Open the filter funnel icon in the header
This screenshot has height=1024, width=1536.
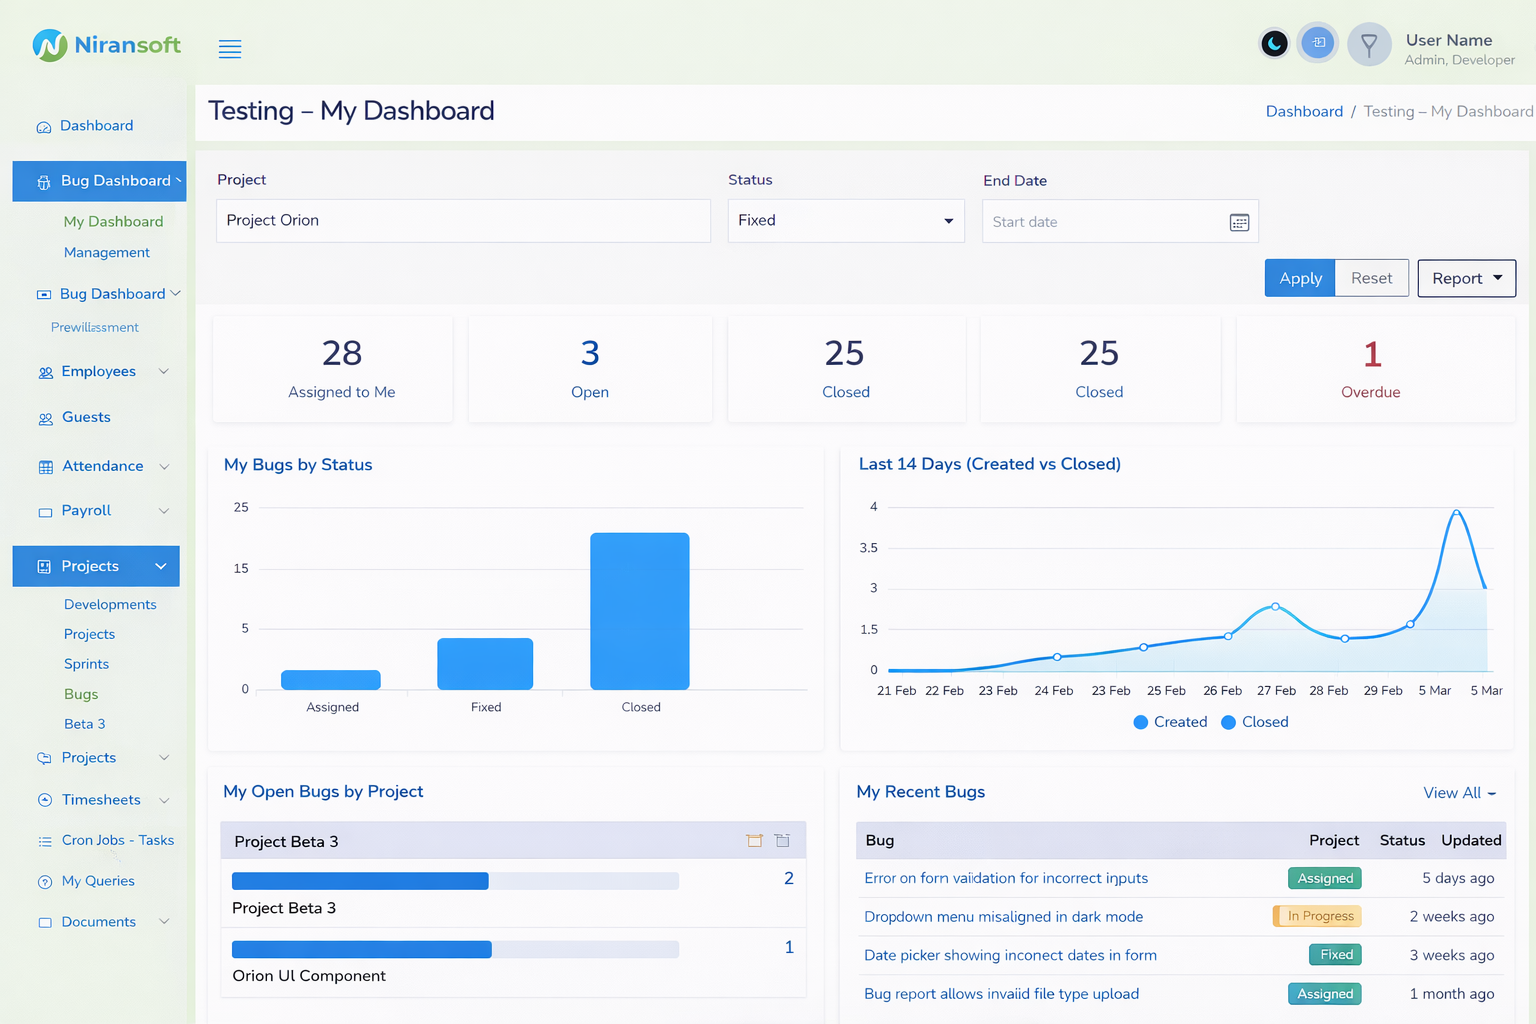pyautogui.click(x=1369, y=43)
